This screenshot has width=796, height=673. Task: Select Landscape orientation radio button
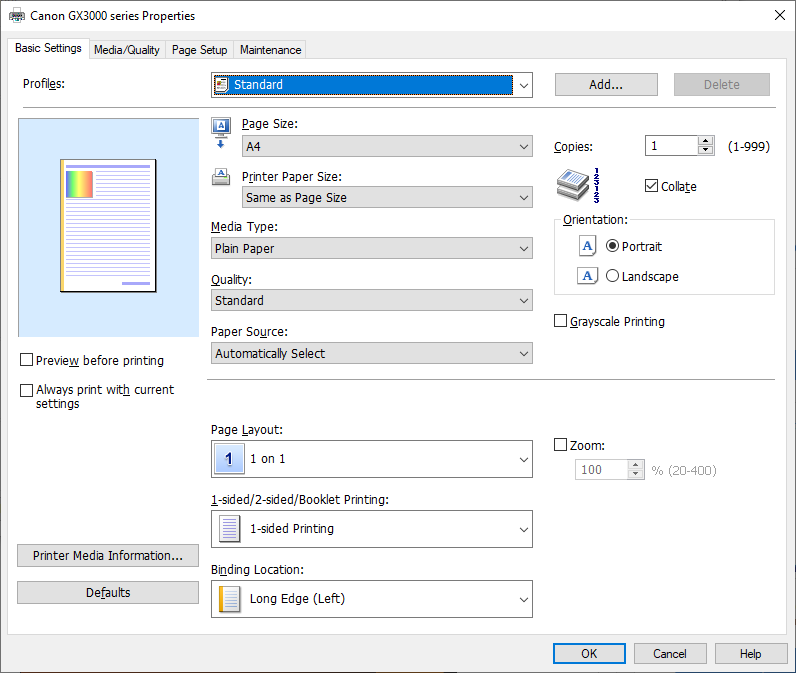tap(612, 276)
